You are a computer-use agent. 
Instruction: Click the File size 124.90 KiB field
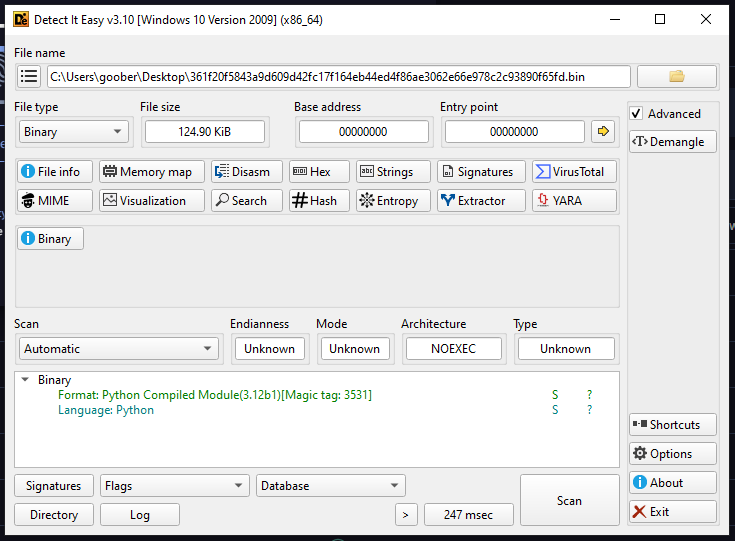[x=205, y=132]
